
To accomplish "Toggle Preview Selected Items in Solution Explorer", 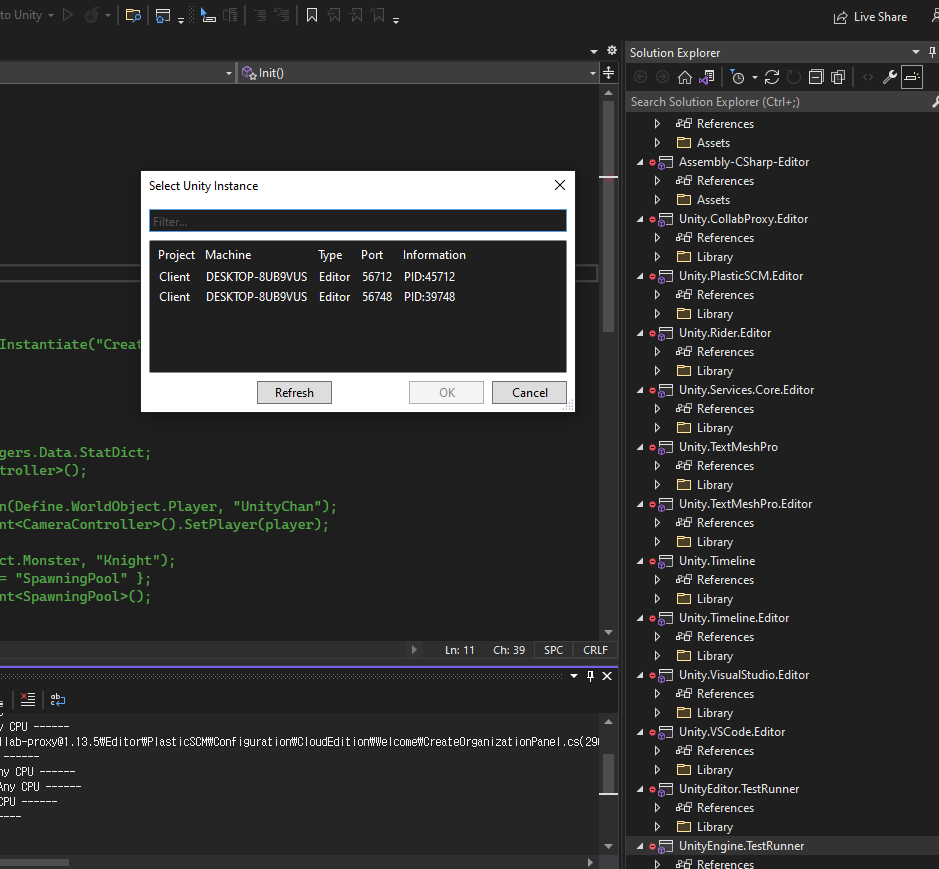I will [911, 77].
